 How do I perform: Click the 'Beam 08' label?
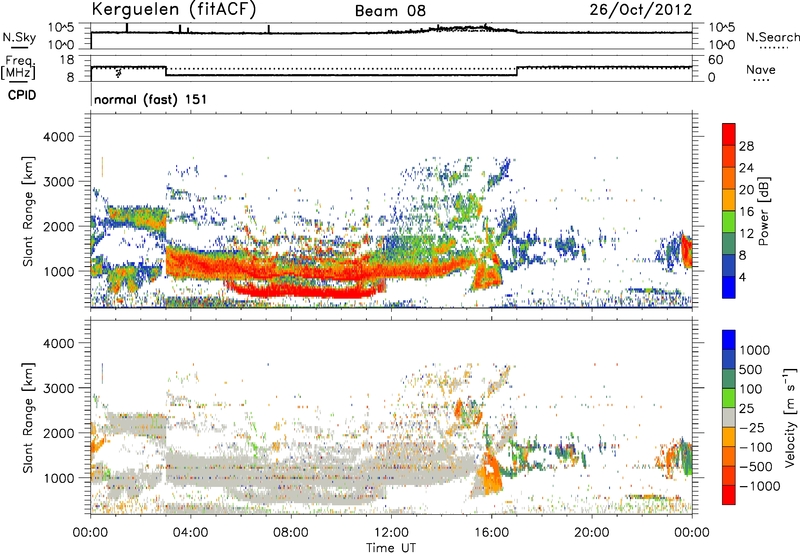[390, 11]
